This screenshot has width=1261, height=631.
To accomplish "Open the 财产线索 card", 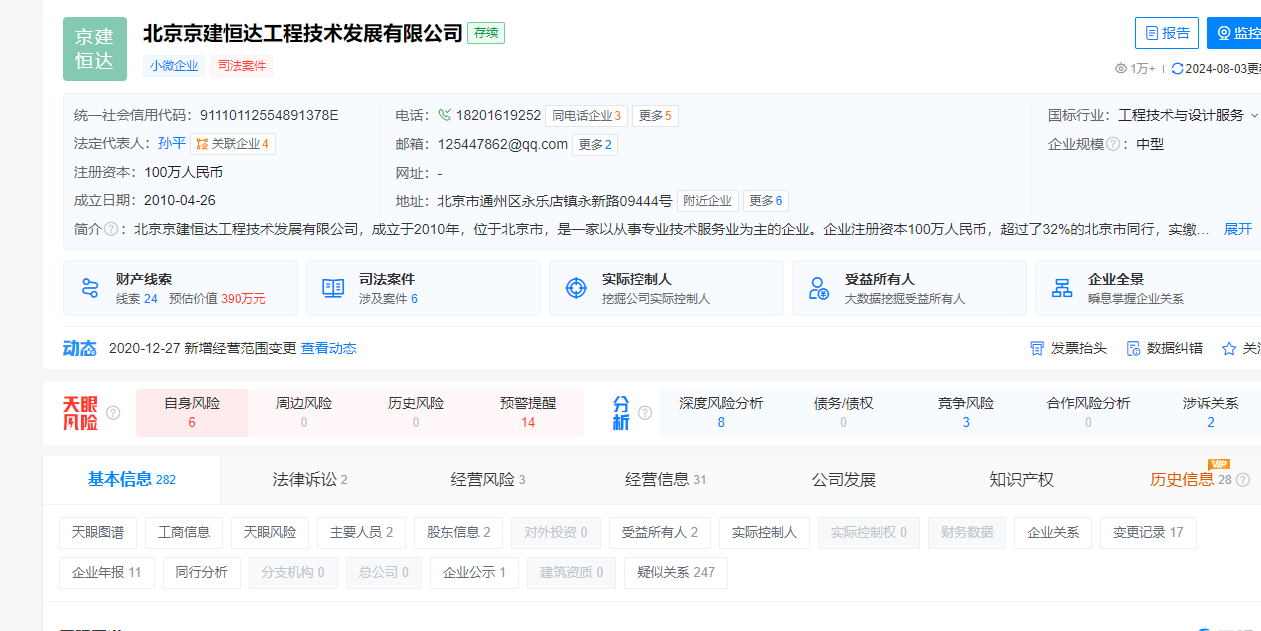I will pyautogui.click(x=180, y=288).
